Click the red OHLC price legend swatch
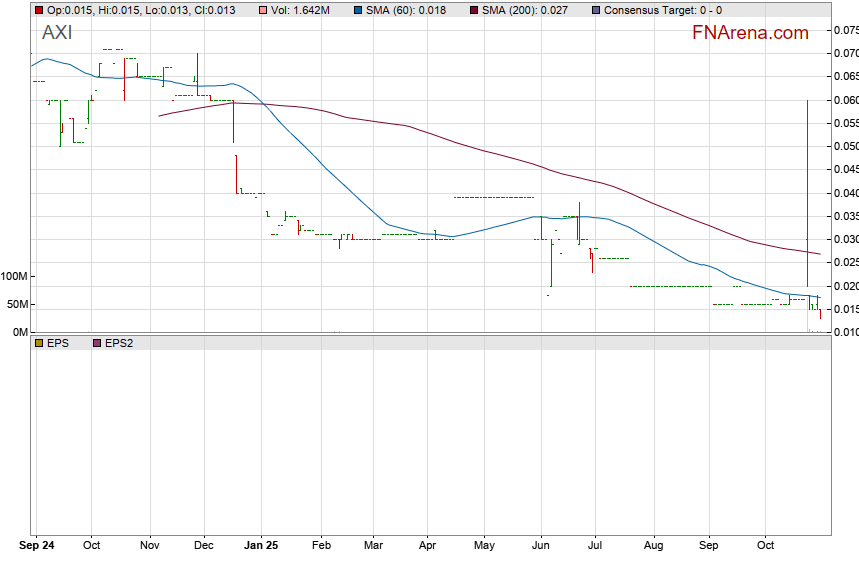 [39, 10]
